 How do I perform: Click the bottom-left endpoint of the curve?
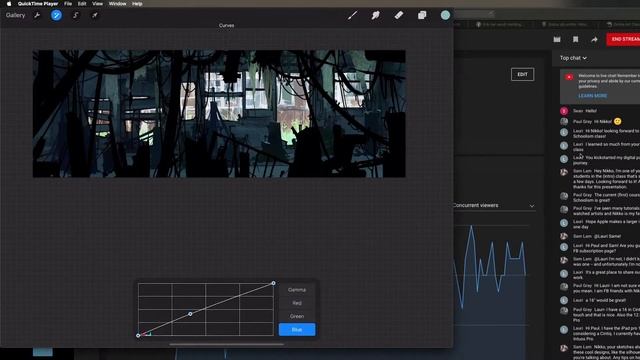138,336
